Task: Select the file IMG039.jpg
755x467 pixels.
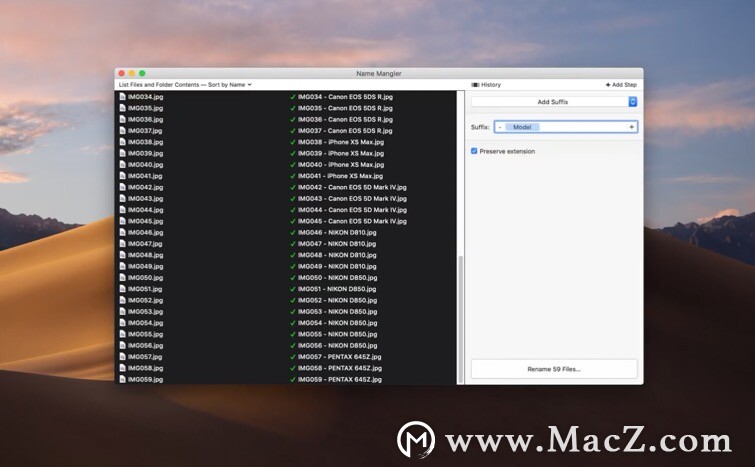Action: click(x=145, y=154)
